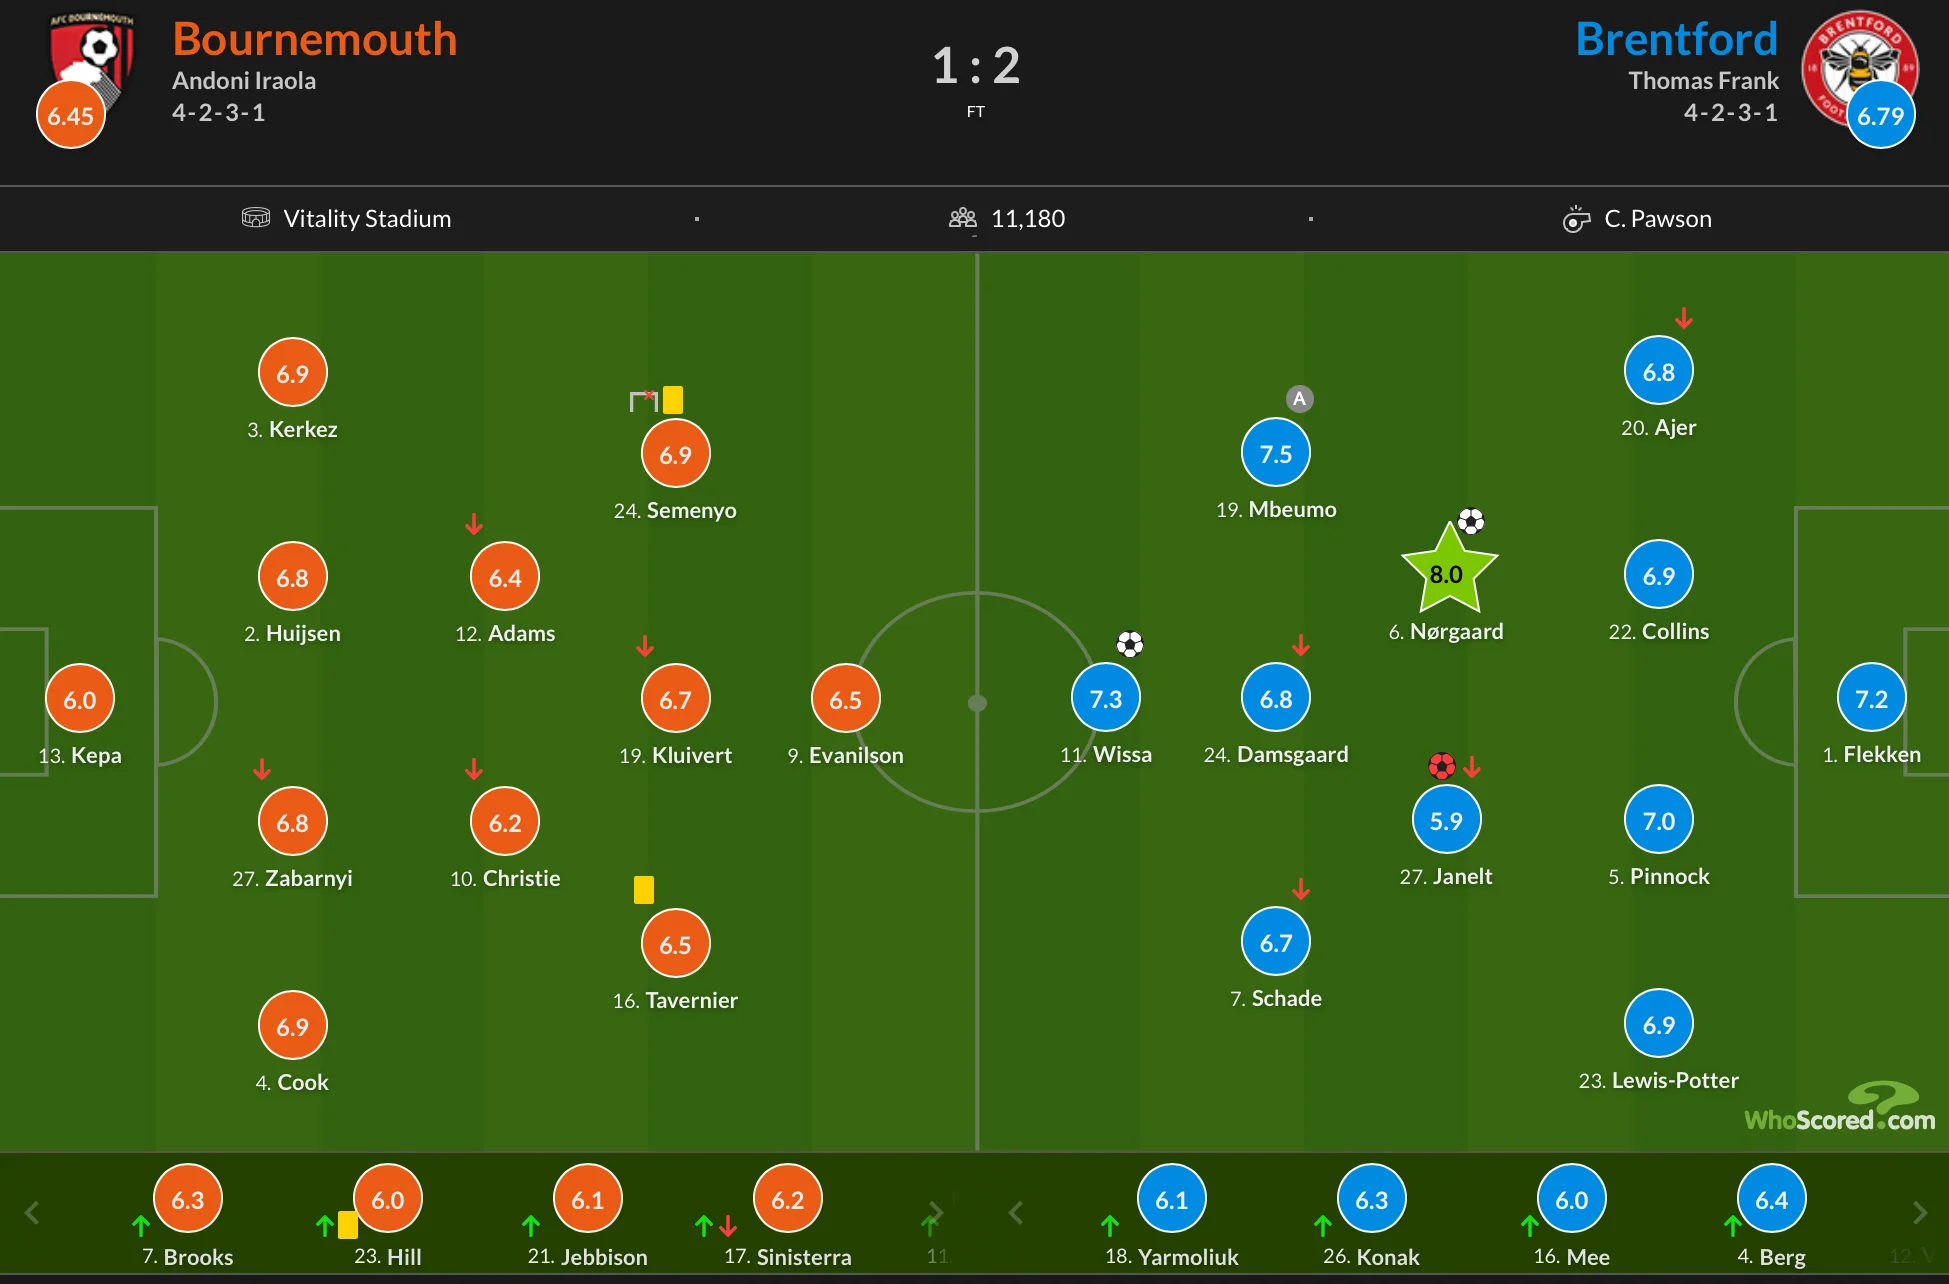Screen dimensions: 1949x1284
Task: Click the missed-penalty icon above Semenyo
Action: click(x=643, y=400)
